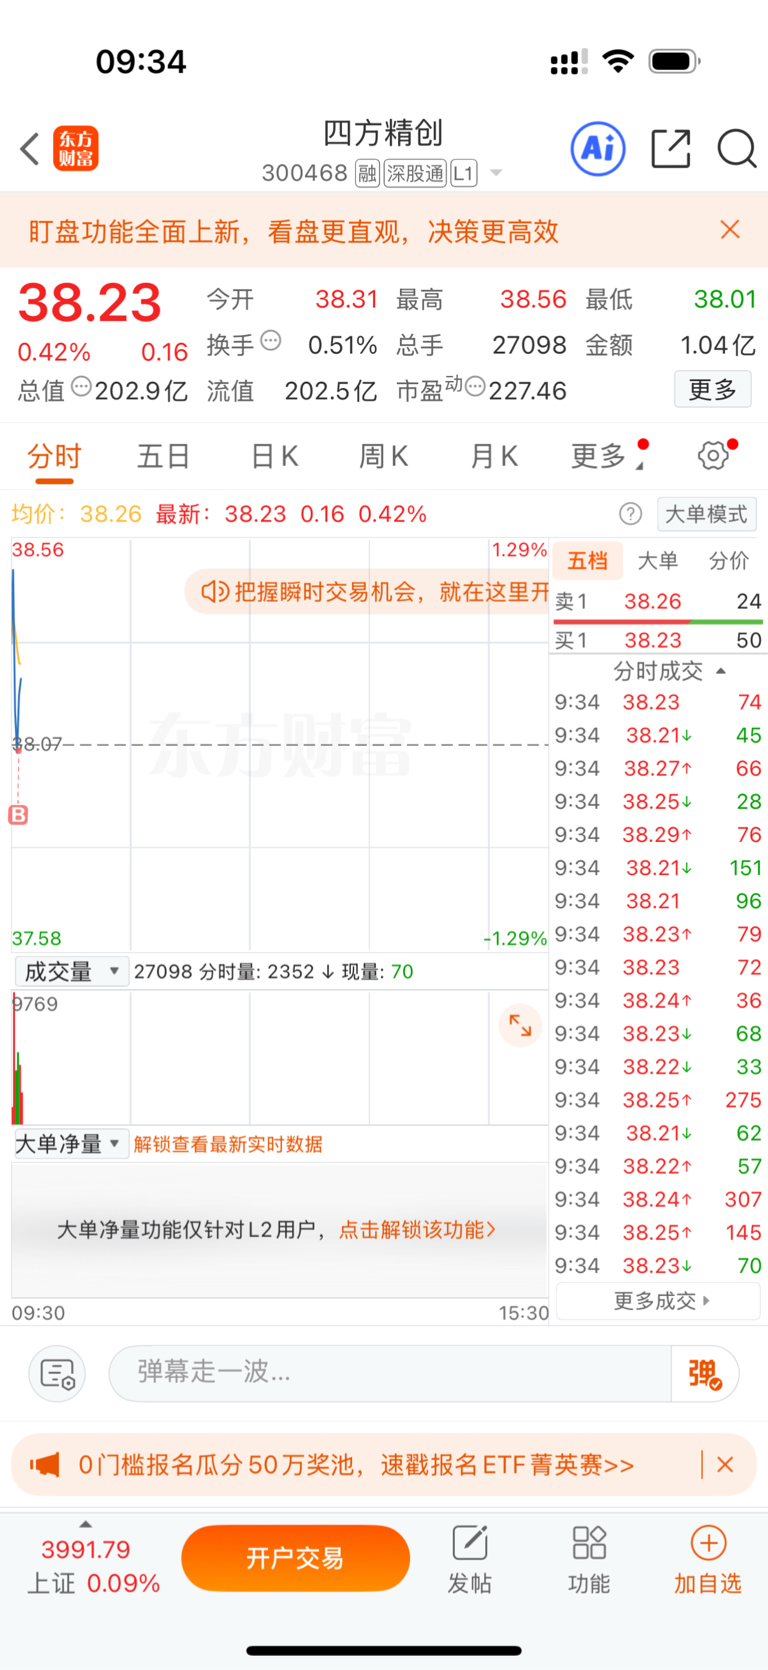Tap the B marker on chart

(18, 815)
